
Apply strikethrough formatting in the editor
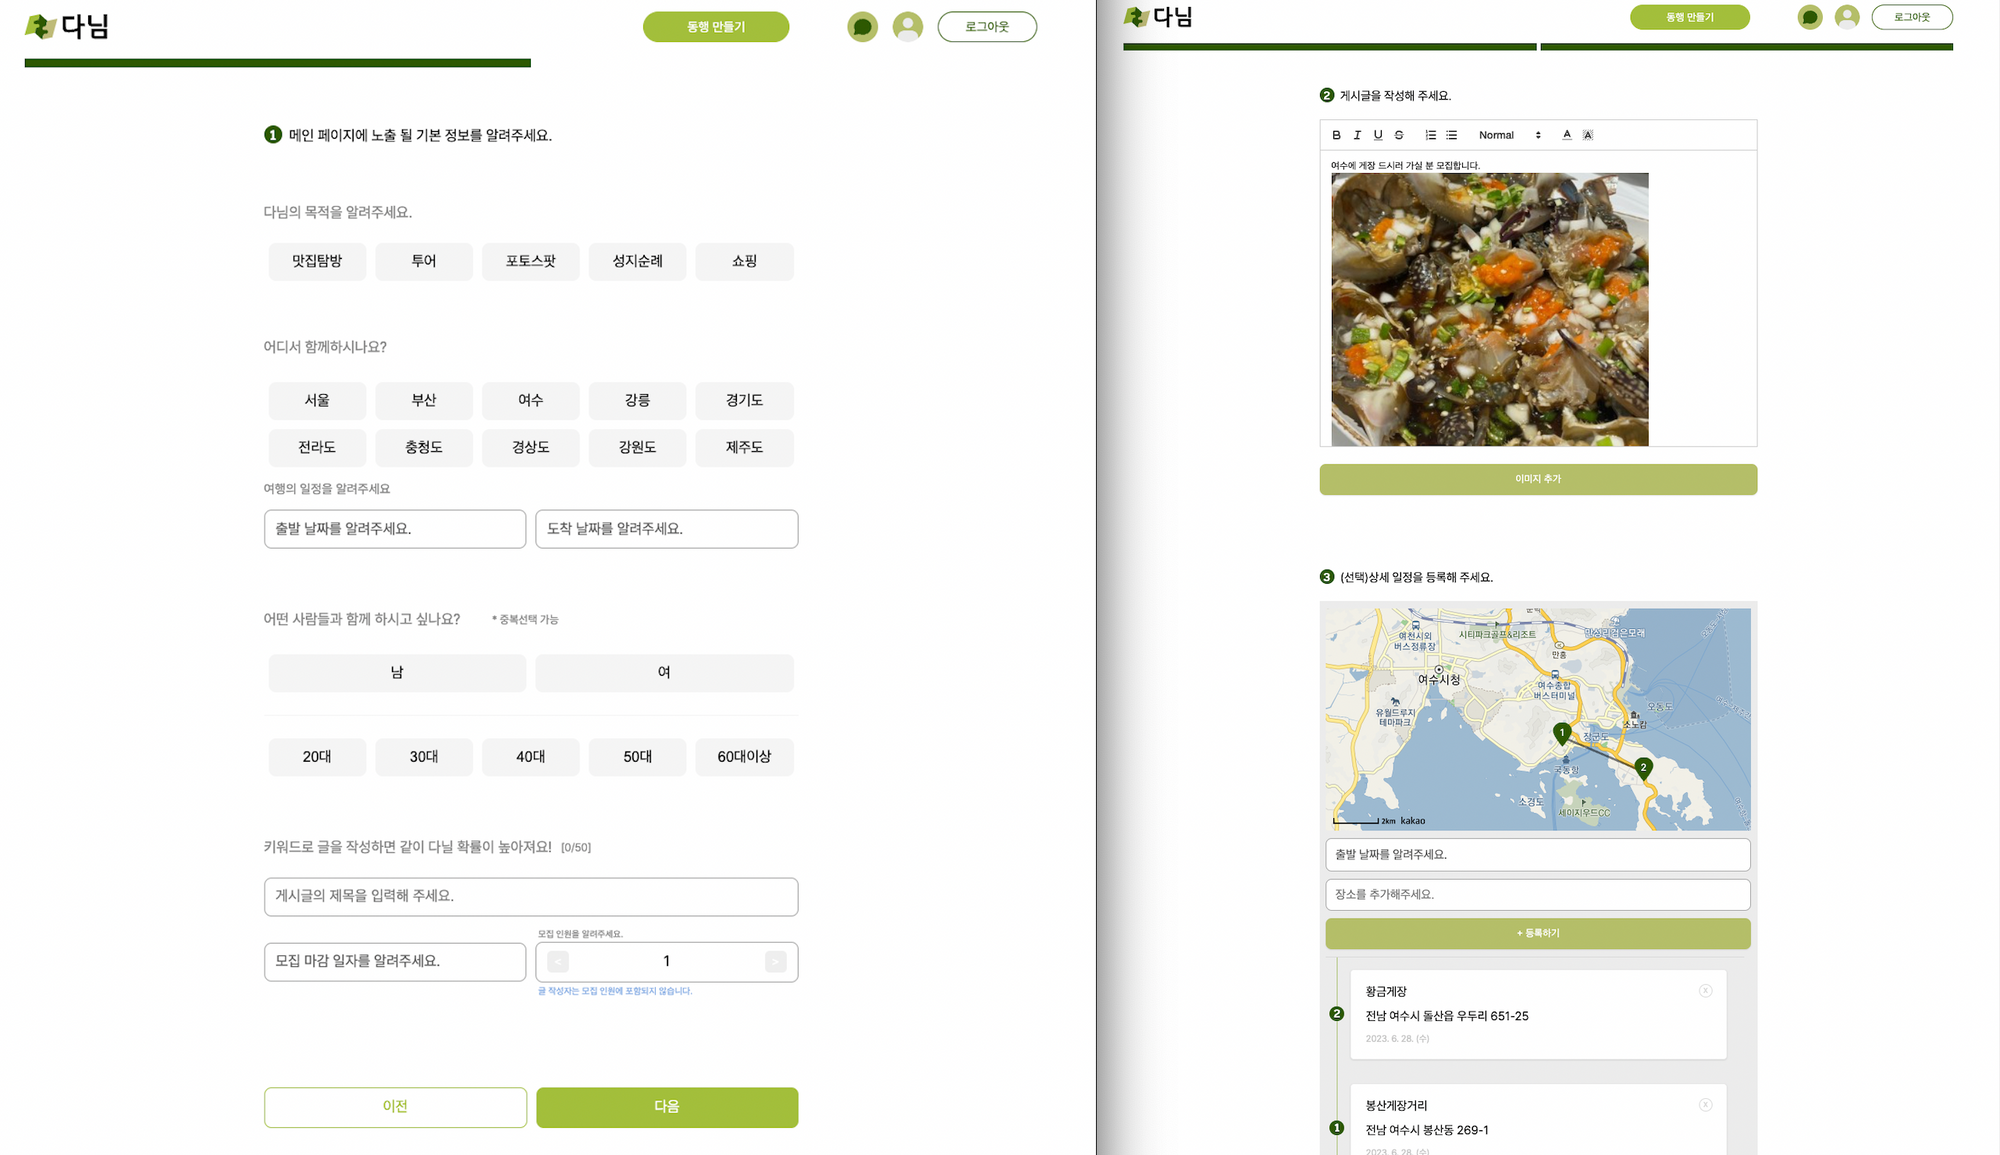(1399, 135)
